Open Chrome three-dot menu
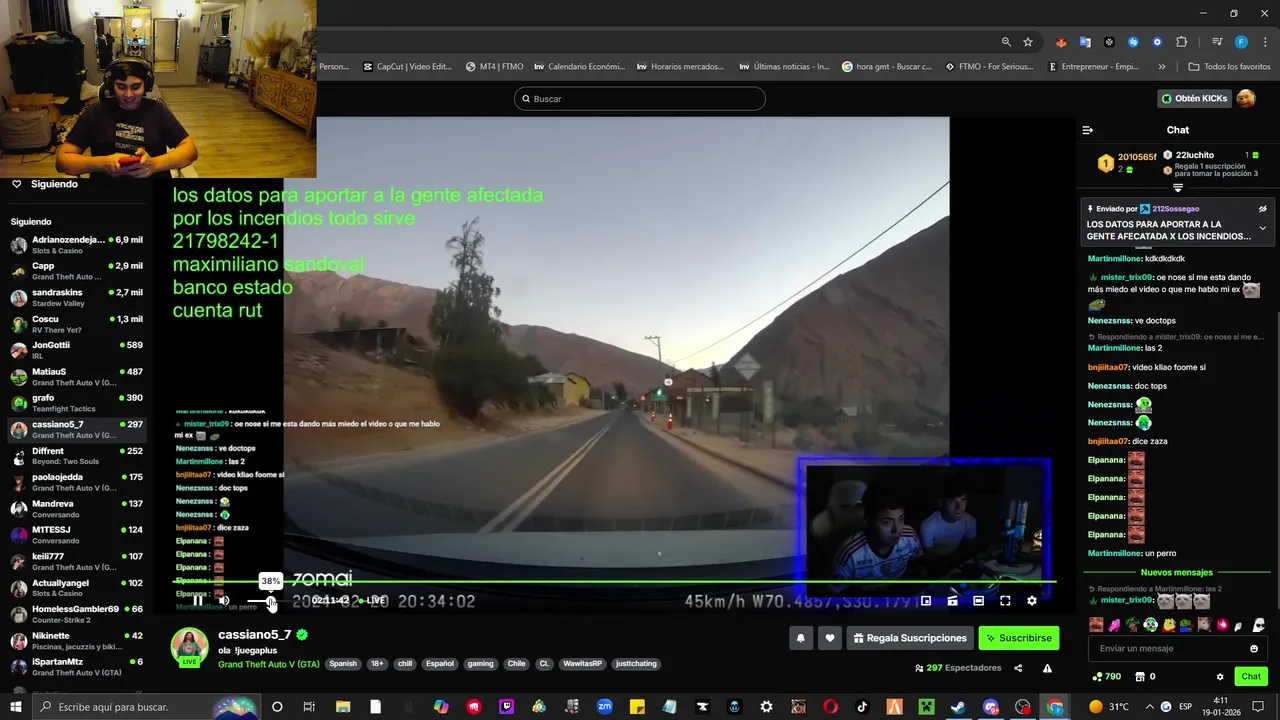Image resolution: width=1280 pixels, height=720 pixels. [1263, 42]
